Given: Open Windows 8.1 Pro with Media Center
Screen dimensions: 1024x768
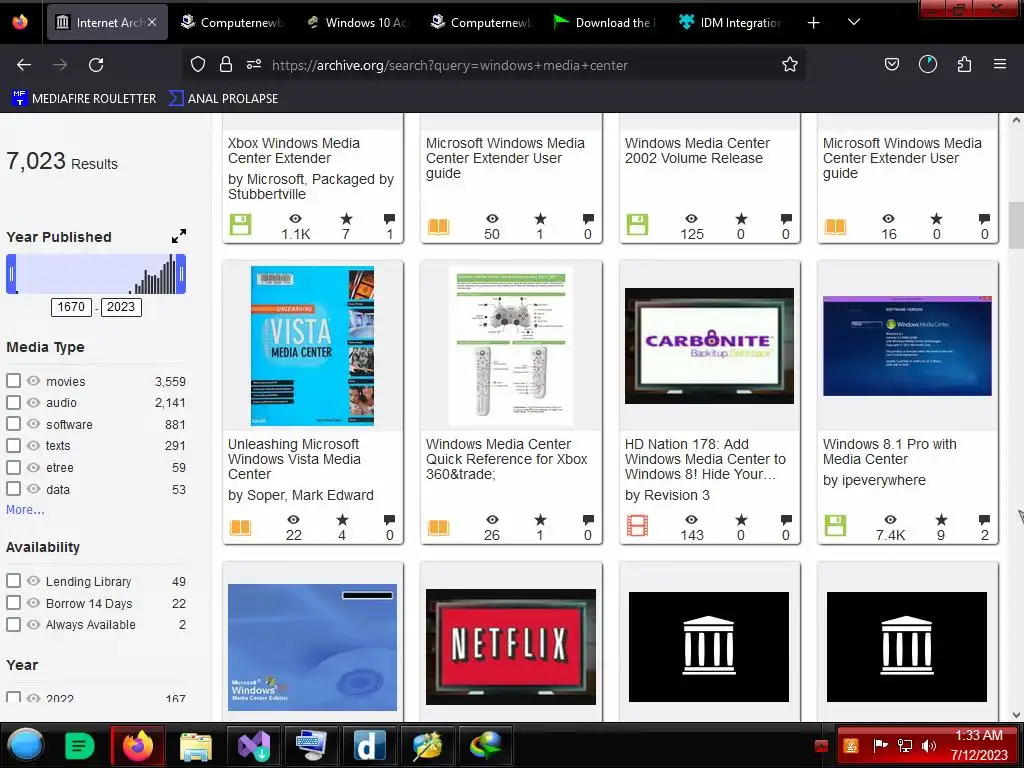Looking at the screenshot, I should 889,451.
